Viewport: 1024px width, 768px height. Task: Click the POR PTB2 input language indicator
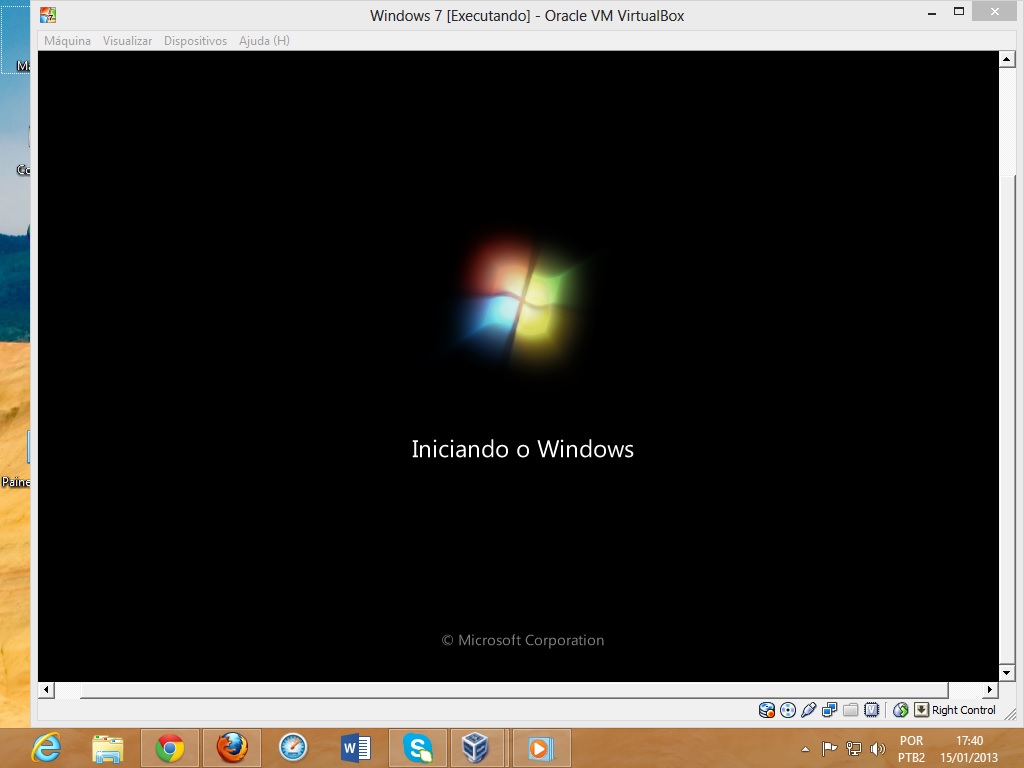(x=911, y=749)
